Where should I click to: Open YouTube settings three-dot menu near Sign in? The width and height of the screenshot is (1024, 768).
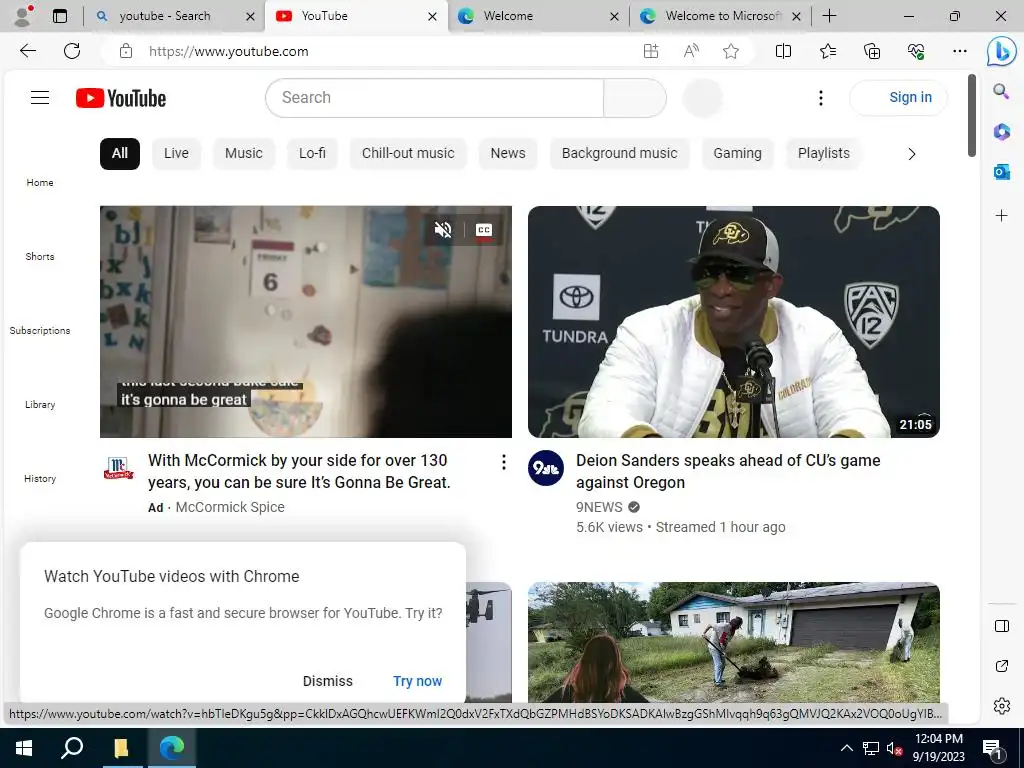pyautogui.click(x=821, y=98)
